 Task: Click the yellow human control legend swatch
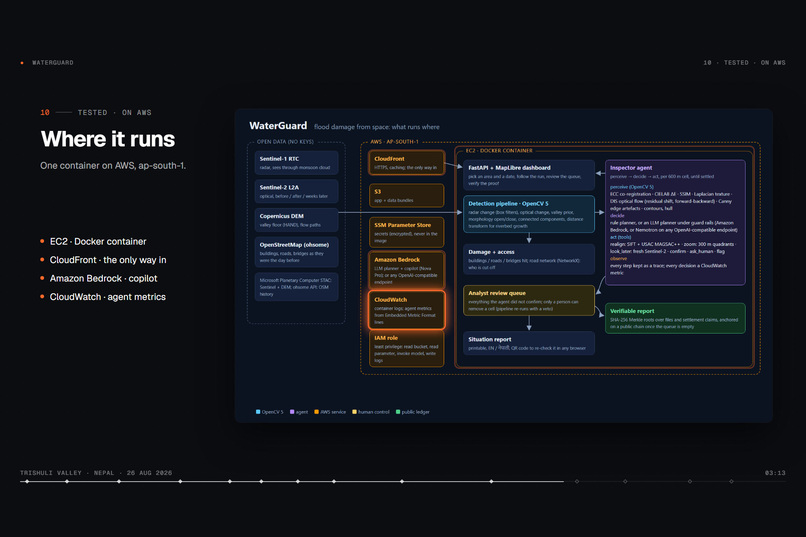pyautogui.click(x=354, y=412)
